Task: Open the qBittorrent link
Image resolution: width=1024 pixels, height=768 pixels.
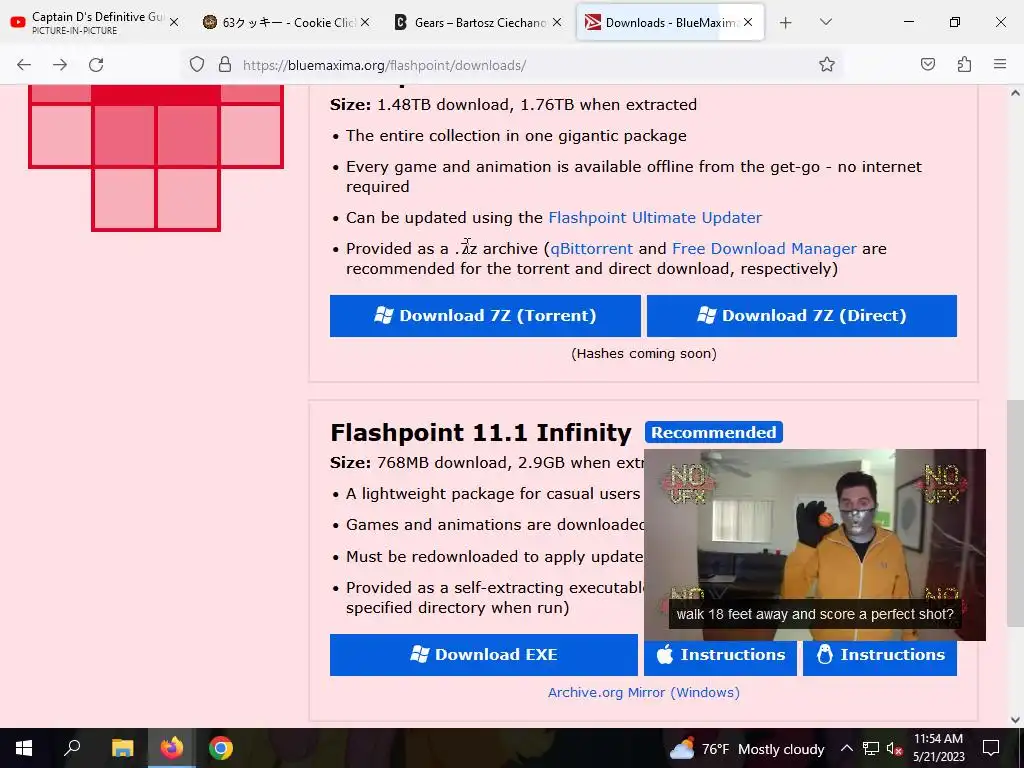Action: [x=592, y=249]
